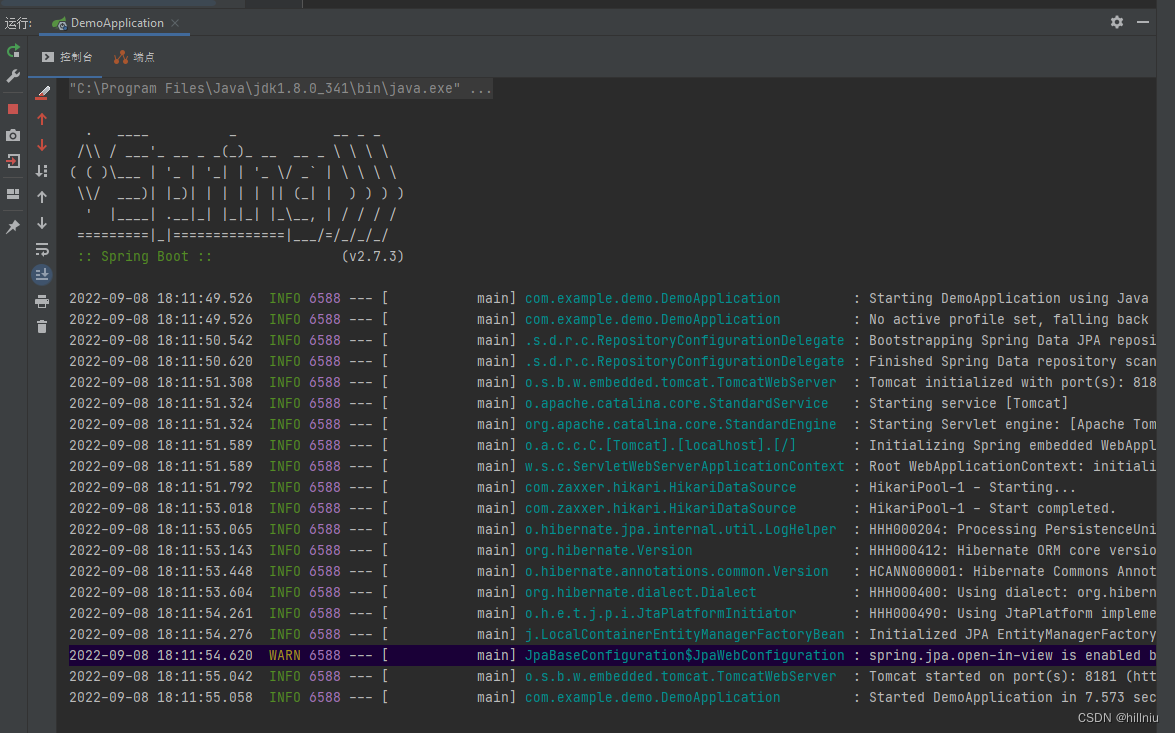
Task: Jump to previous error red up arrow
Action: click(42, 119)
